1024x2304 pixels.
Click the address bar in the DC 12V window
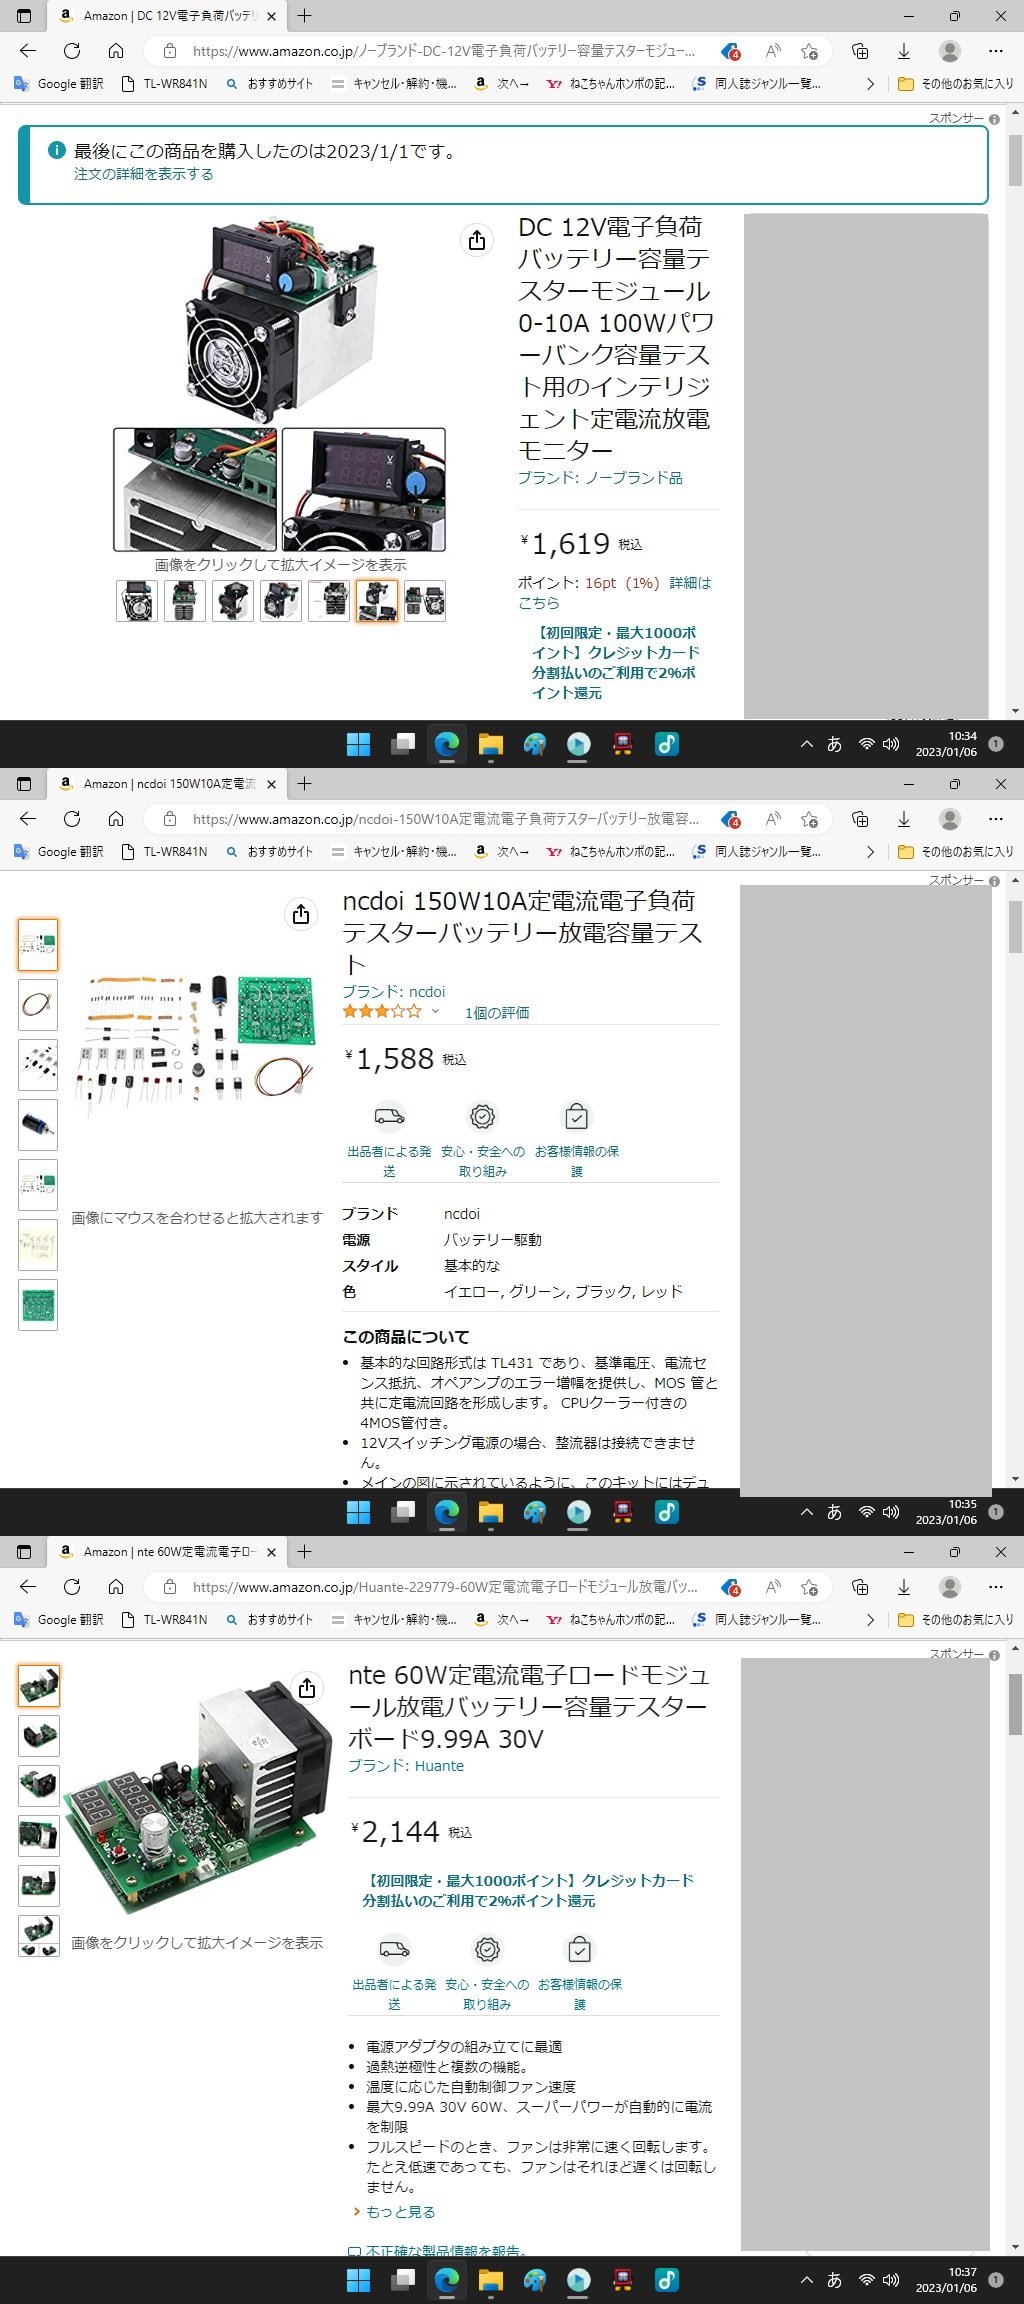point(444,51)
